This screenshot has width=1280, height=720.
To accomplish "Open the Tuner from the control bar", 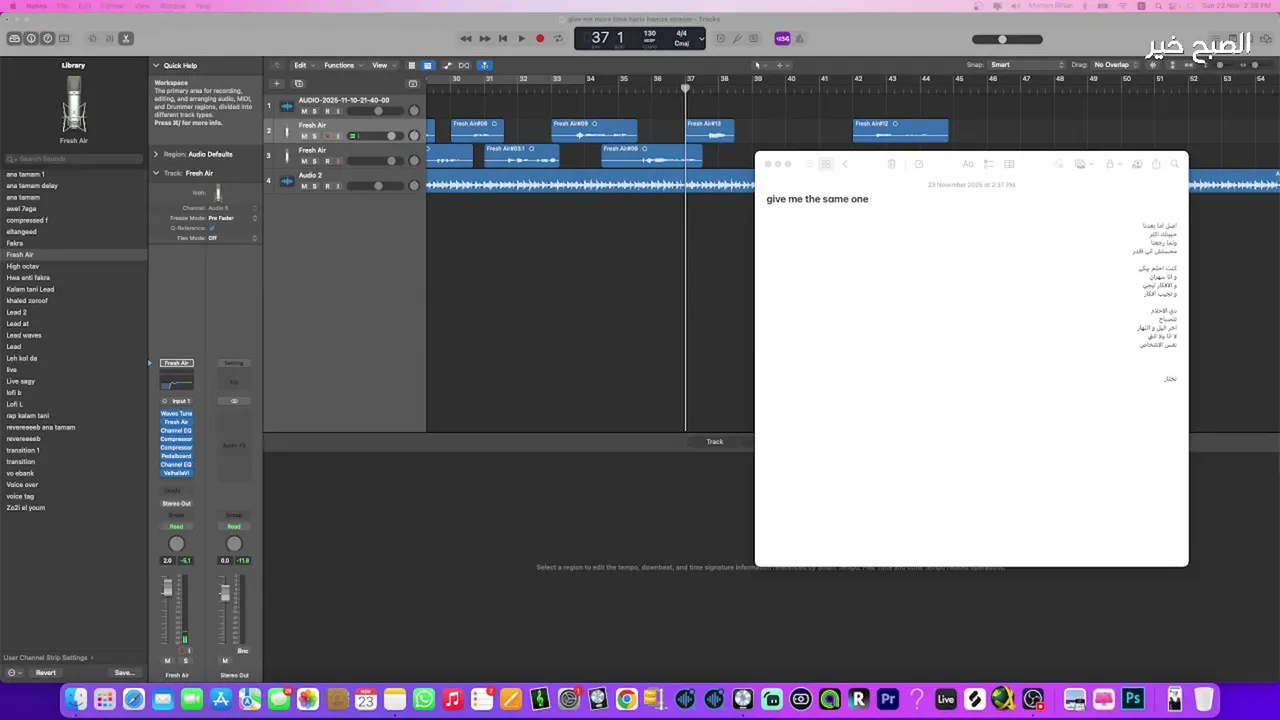I will coord(737,39).
